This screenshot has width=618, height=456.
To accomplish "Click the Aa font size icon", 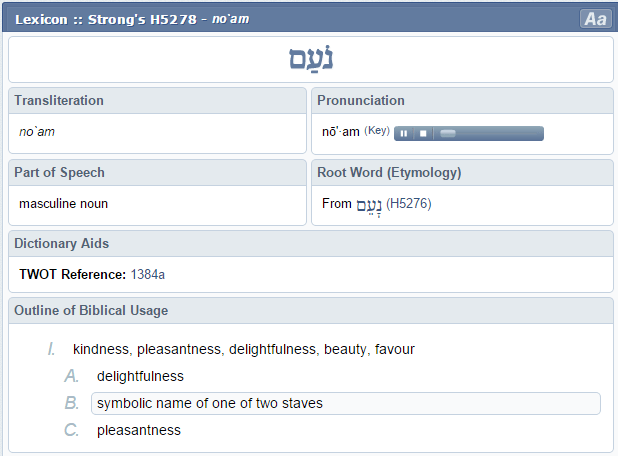I will (x=595, y=19).
